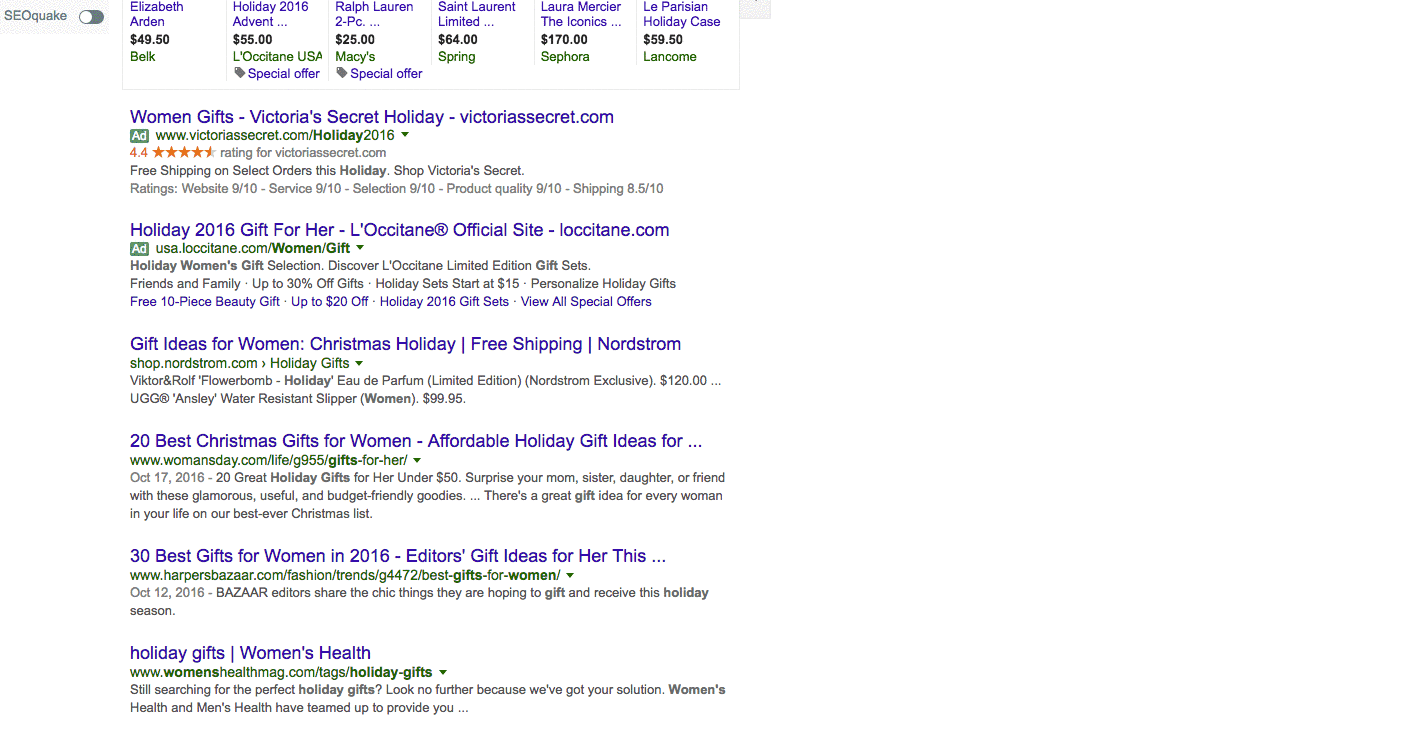1420x740 pixels.
Task: Click the Ratings: Website 9/10 line
Action: click(x=397, y=189)
